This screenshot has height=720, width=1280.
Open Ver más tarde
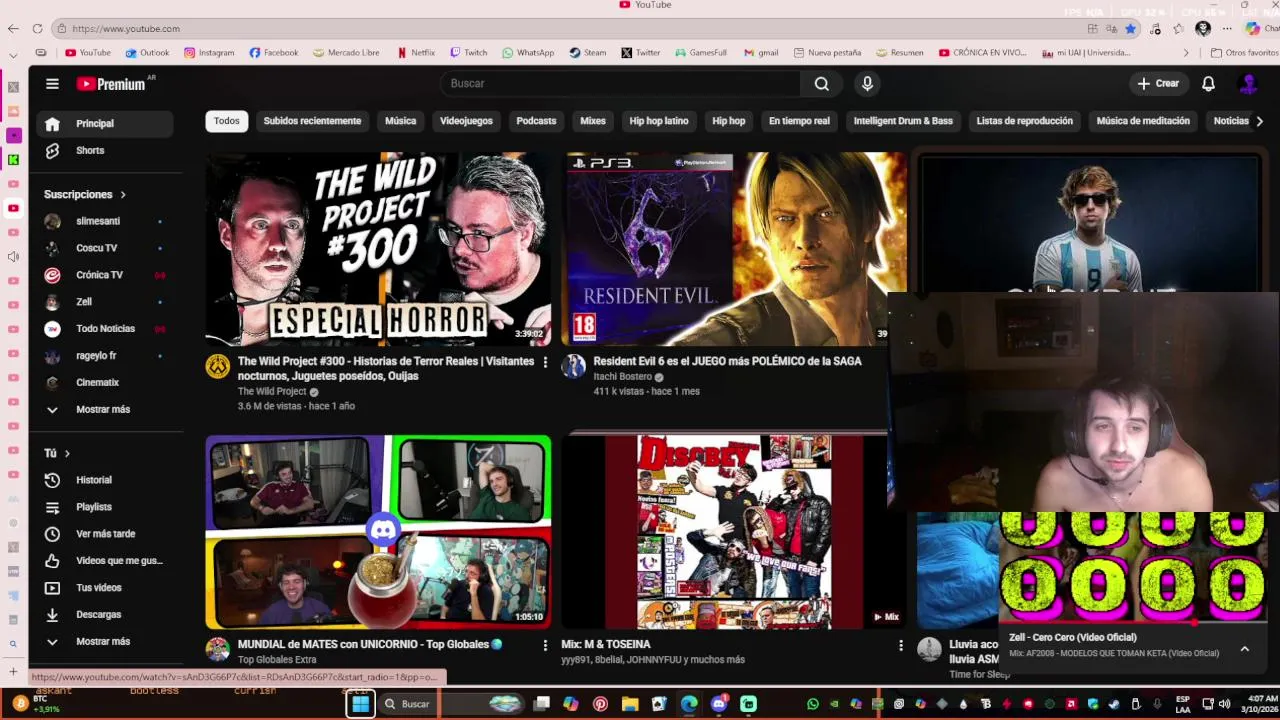105,534
